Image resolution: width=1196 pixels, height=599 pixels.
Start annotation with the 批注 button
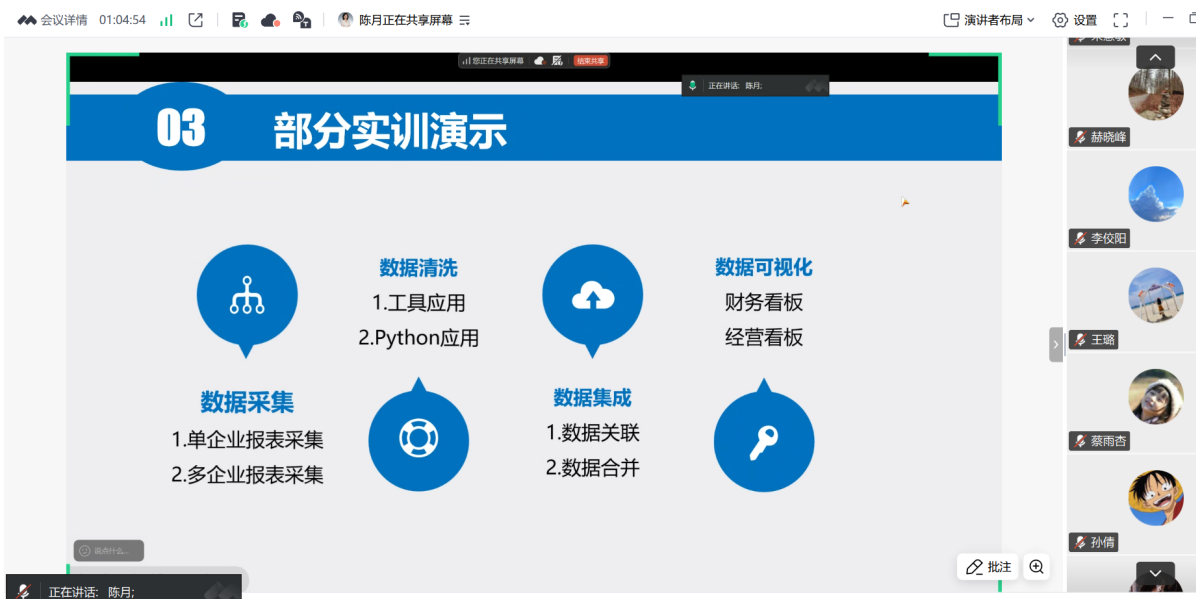point(987,566)
